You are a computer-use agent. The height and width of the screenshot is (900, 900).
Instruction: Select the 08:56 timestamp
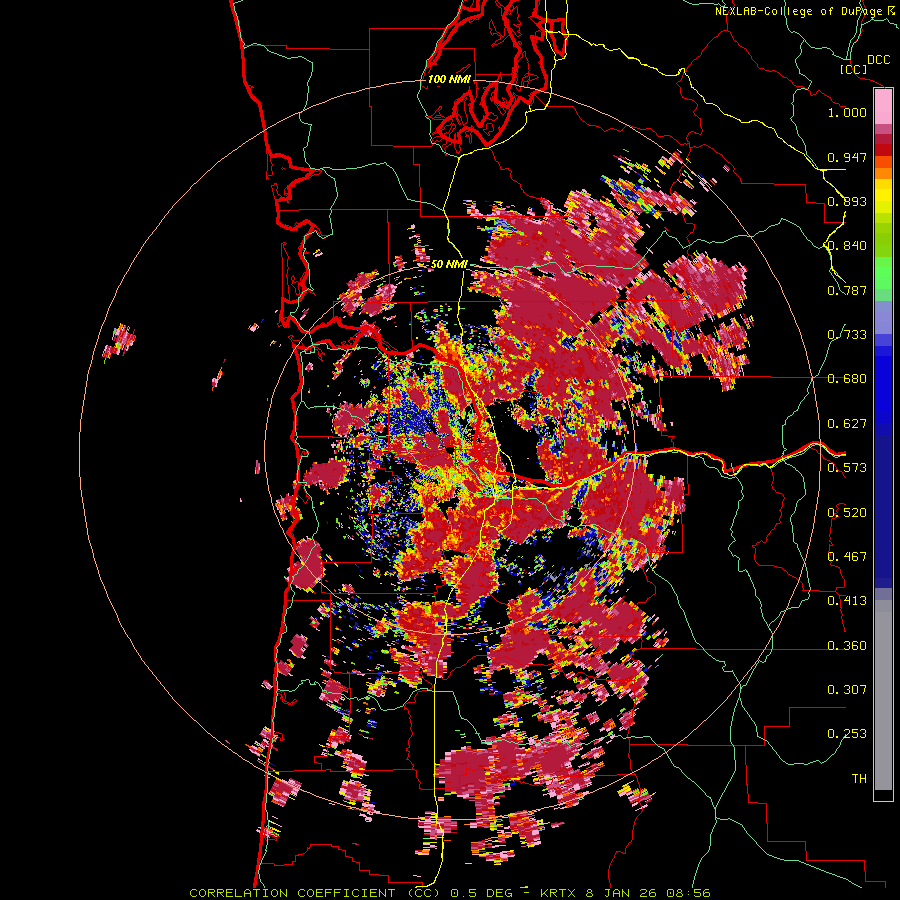click(x=688, y=893)
